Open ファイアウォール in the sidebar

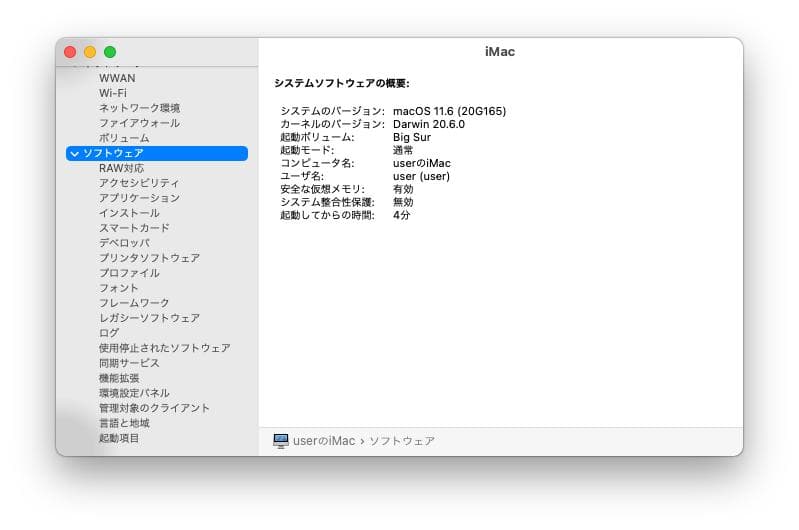[139, 123]
